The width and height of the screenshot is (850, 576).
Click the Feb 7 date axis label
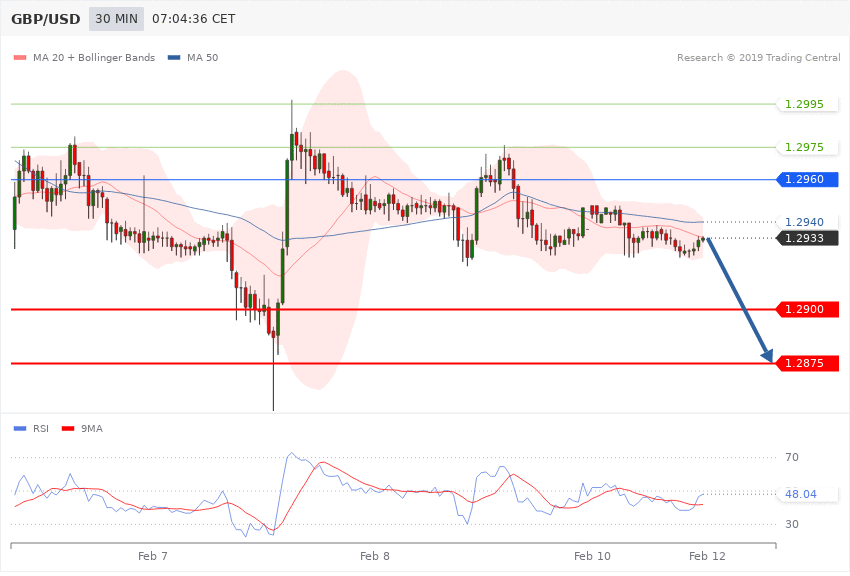tap(153, 556)
